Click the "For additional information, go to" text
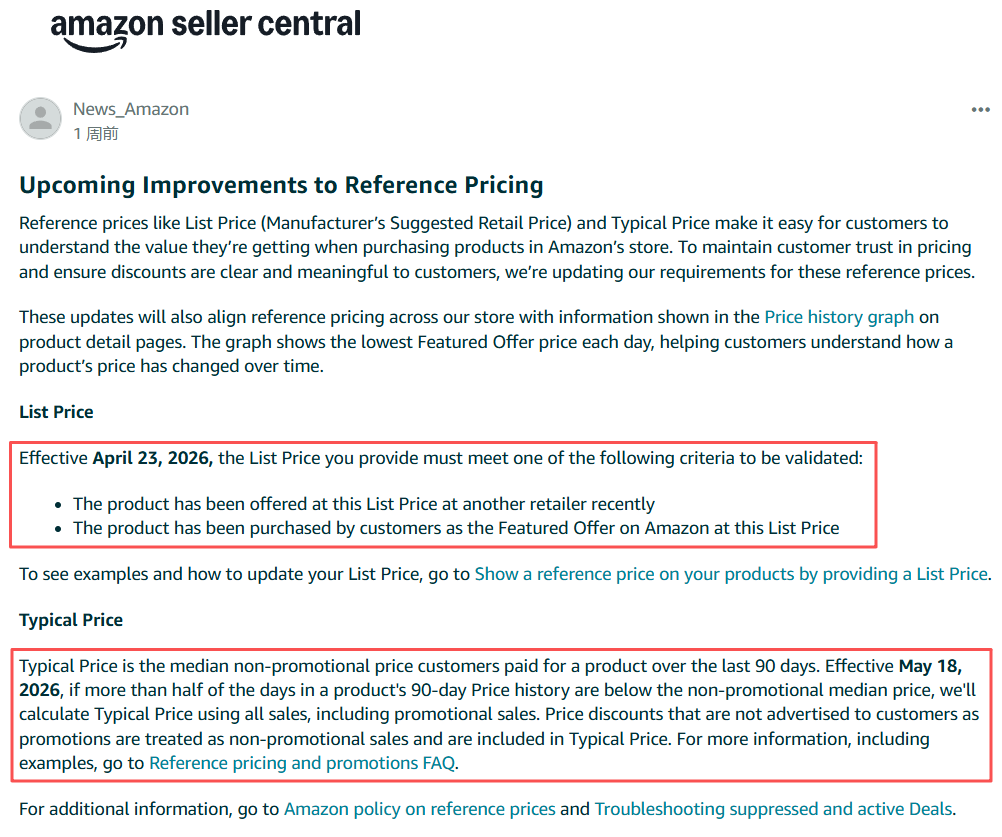This screenshot has width=1002, height=837. click(x=149, y=809)
